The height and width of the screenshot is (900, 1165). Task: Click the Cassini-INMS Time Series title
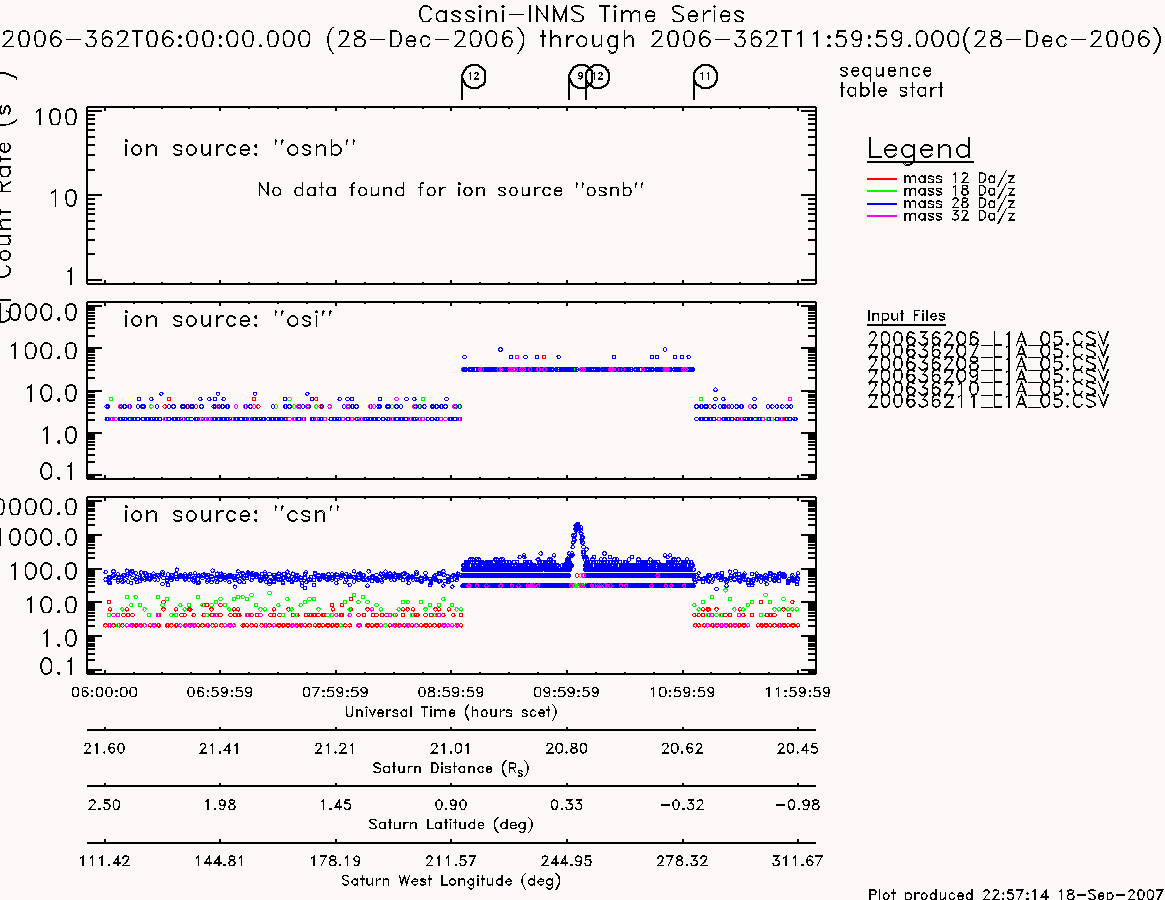581,14
